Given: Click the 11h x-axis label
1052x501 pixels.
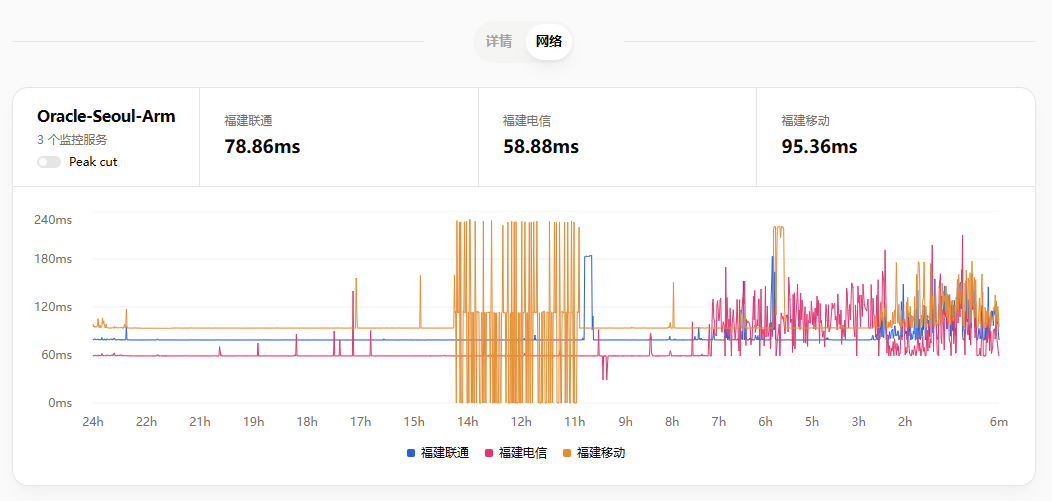Looking at the screenshot, I should coord(574,422).
